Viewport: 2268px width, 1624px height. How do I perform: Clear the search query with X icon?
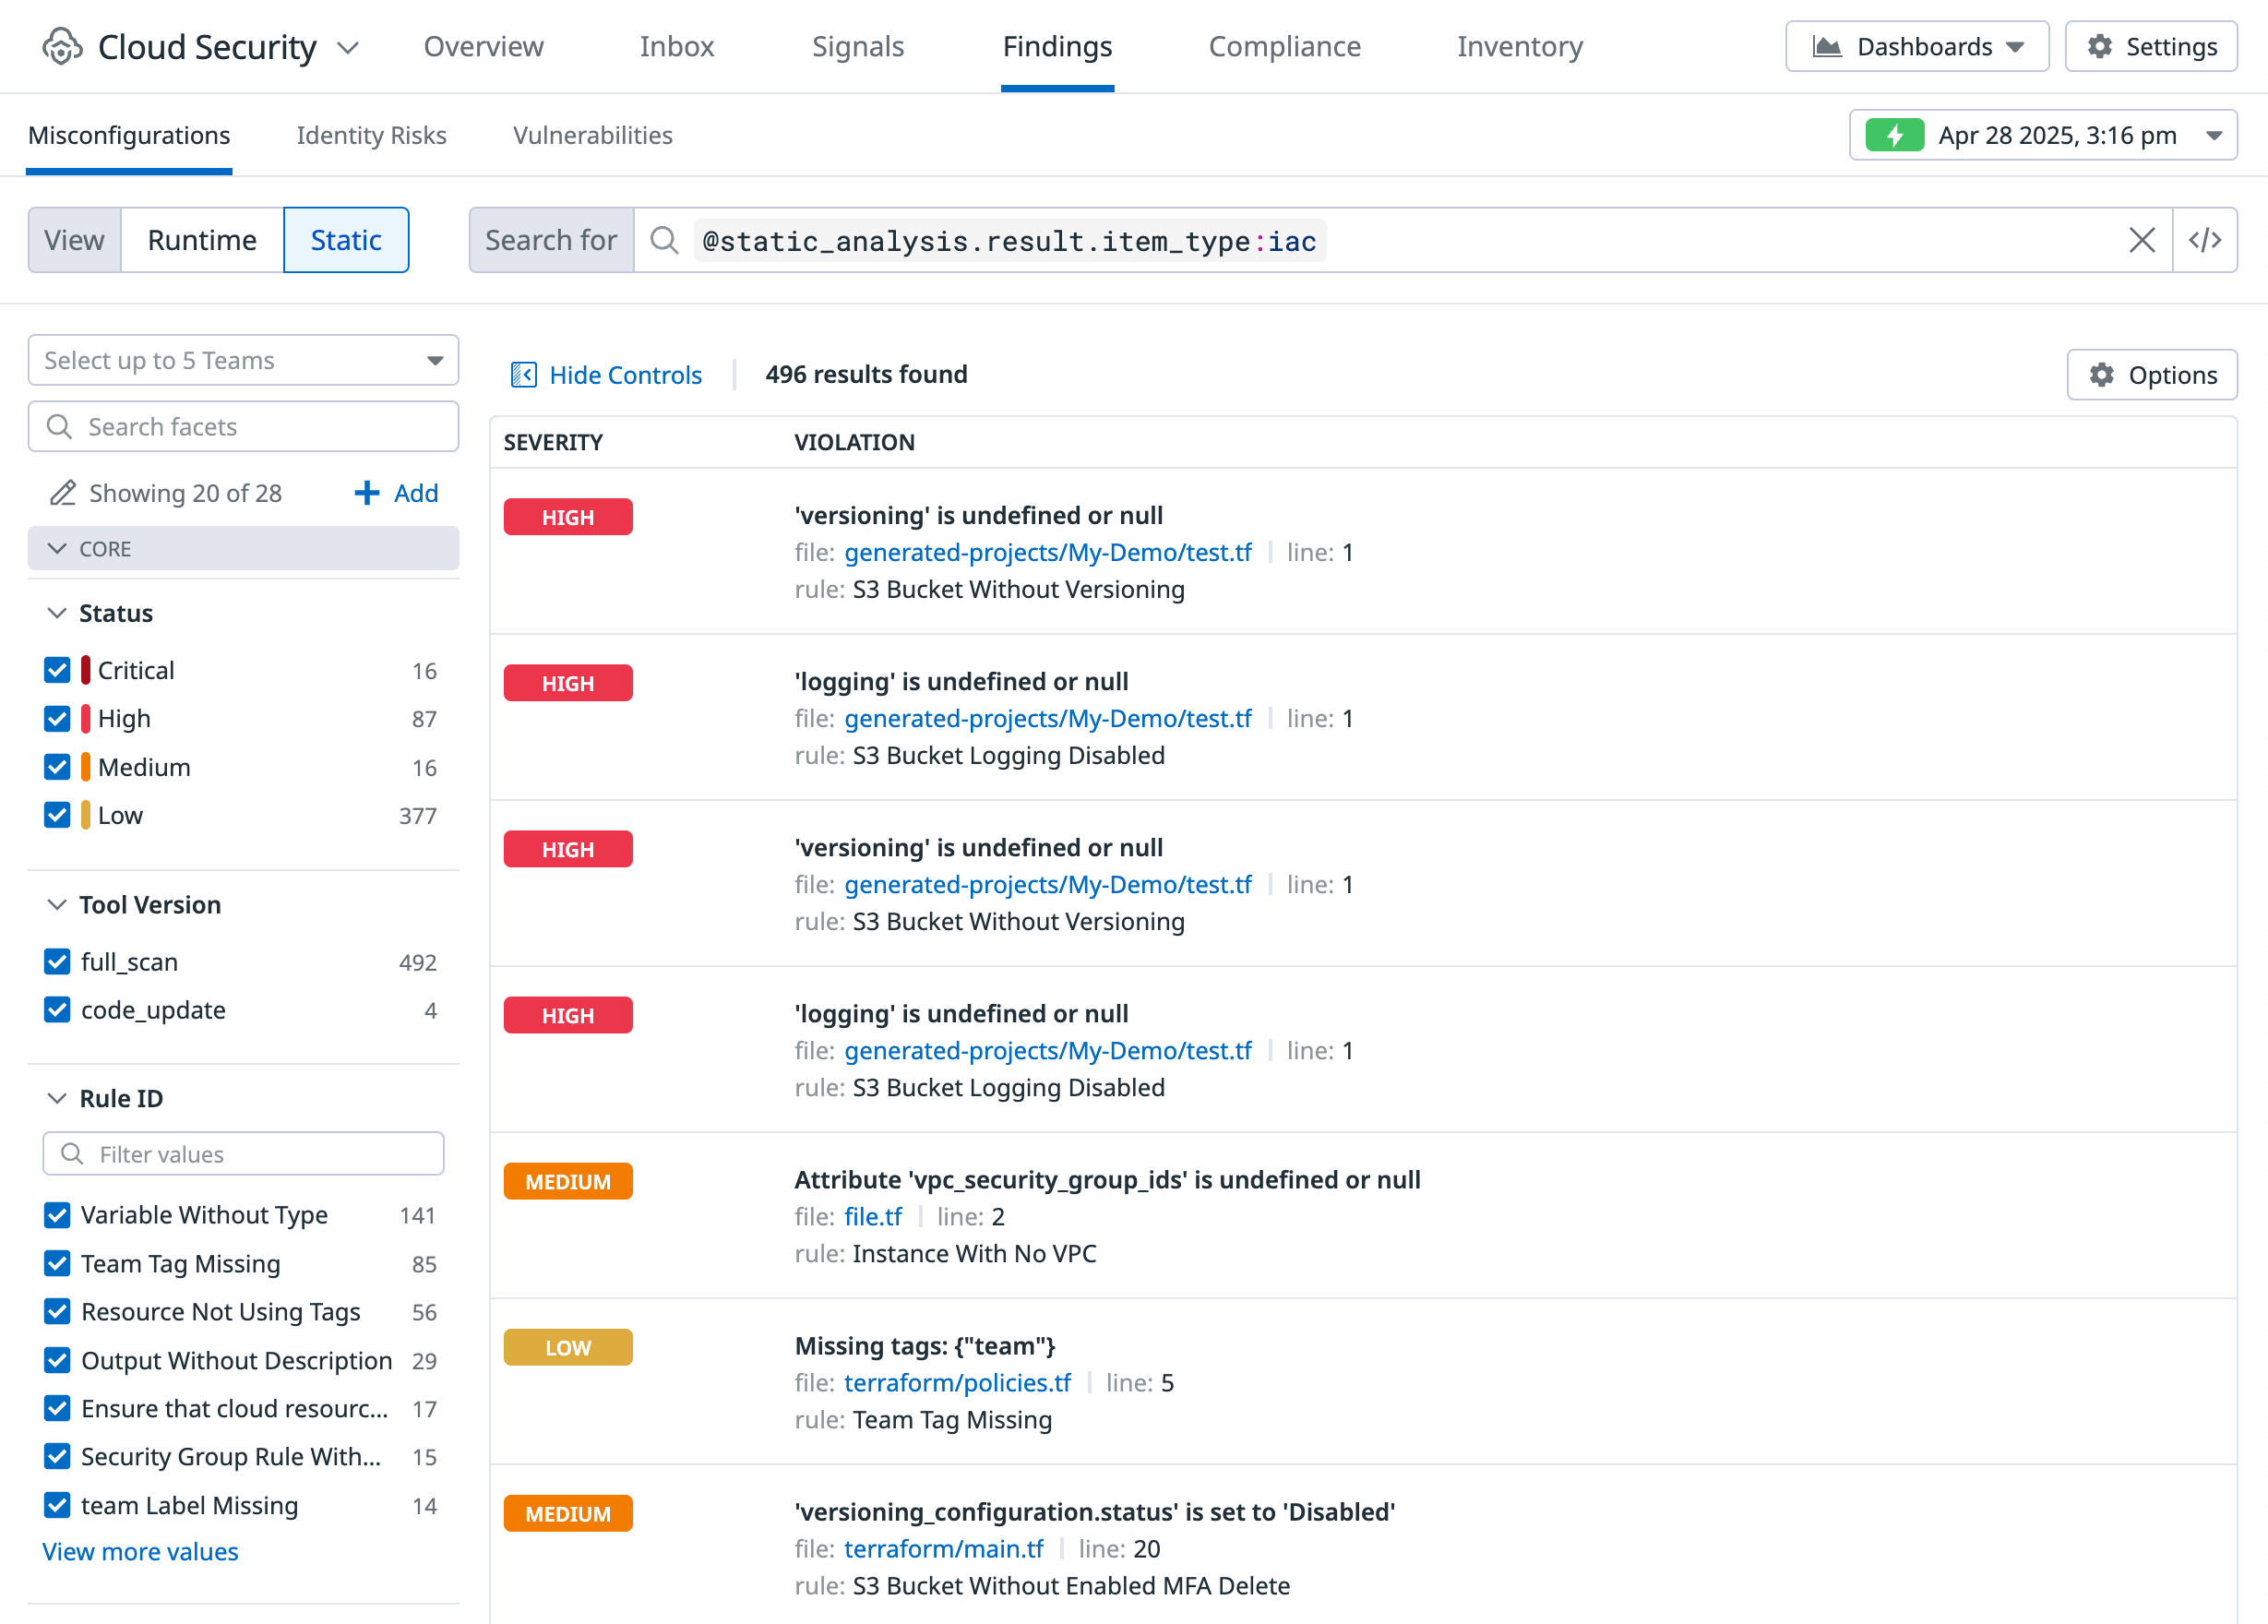click(x=2141, y=240)
